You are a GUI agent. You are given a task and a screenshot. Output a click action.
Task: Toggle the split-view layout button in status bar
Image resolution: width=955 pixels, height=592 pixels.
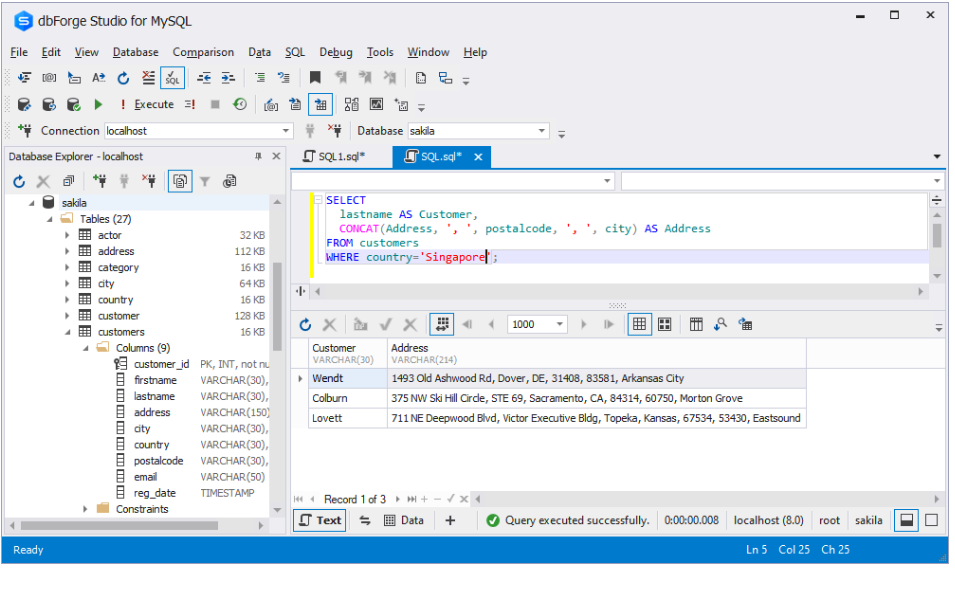(904, 520)
